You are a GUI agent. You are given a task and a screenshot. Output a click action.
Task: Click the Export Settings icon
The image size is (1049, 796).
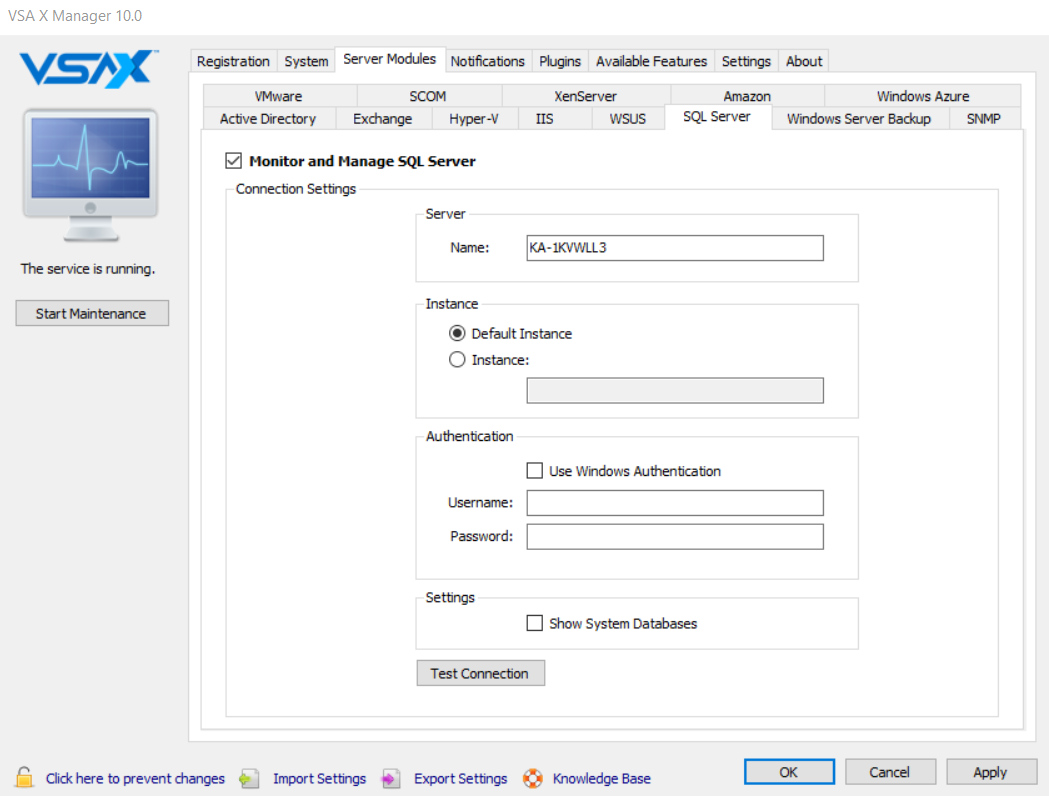tap(391, 778)
